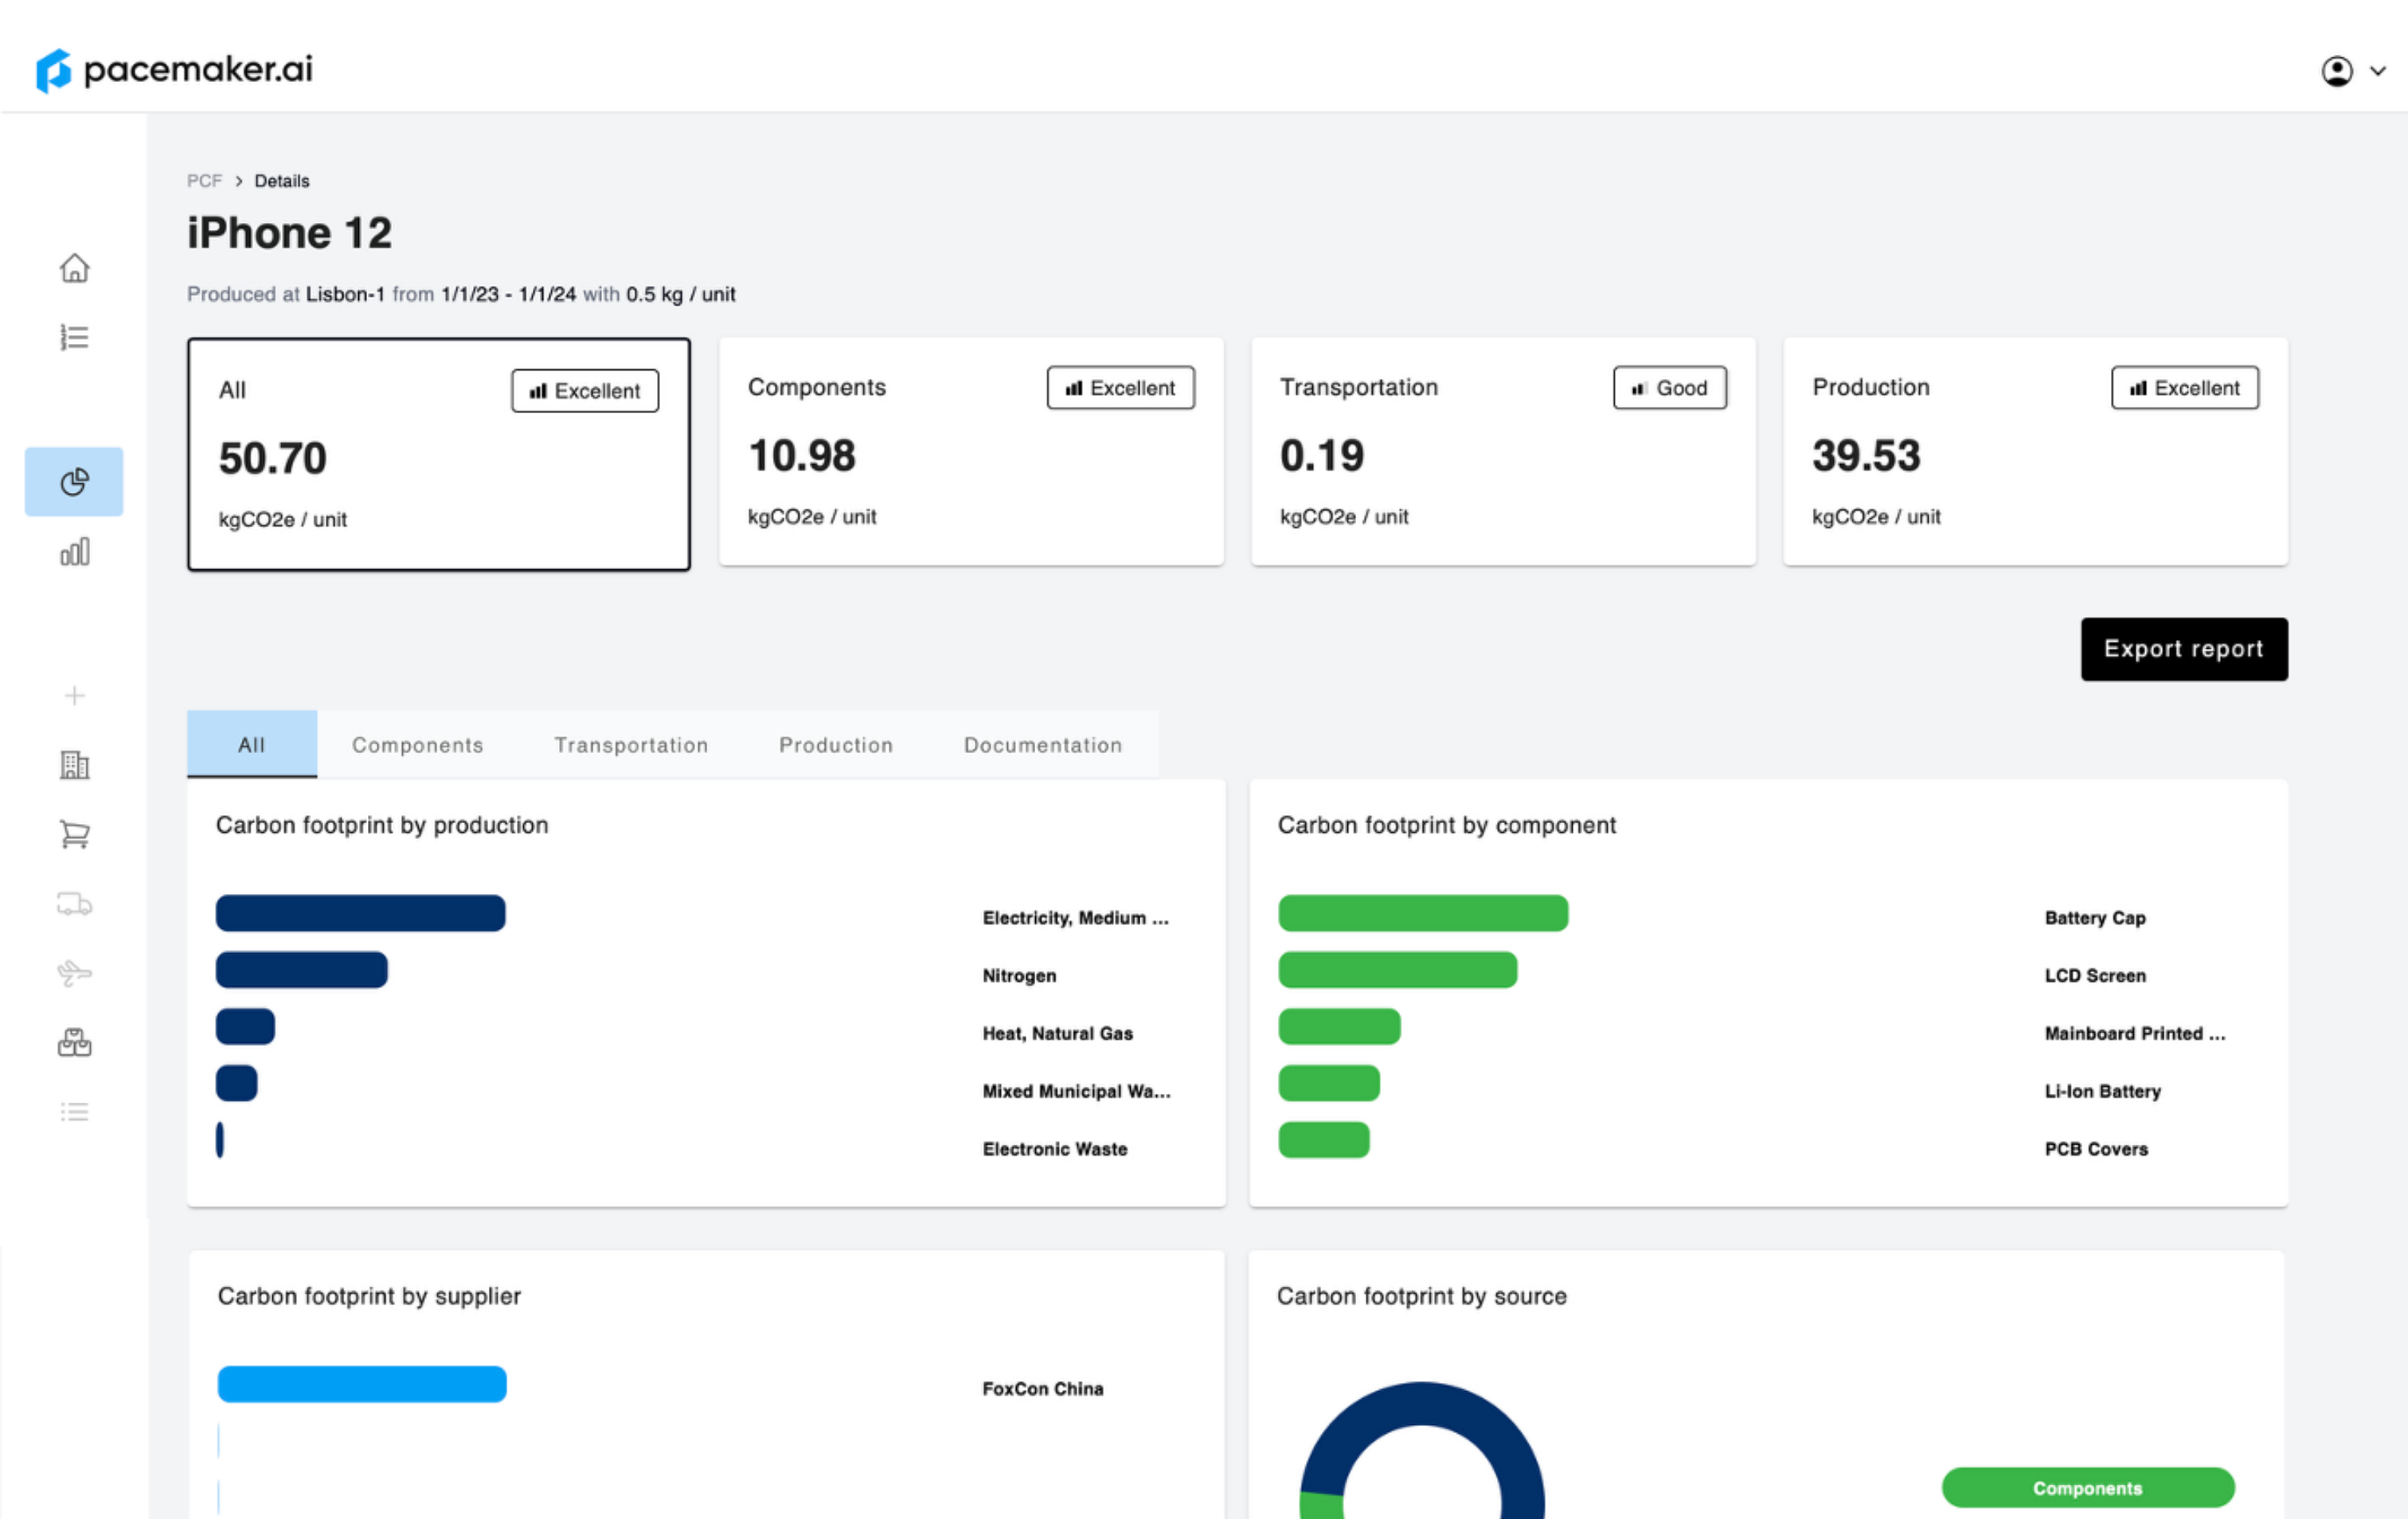Click the 'Heat, Natural Gas' label
Screen dimensions: 2408x1519
(1058, 1034)
